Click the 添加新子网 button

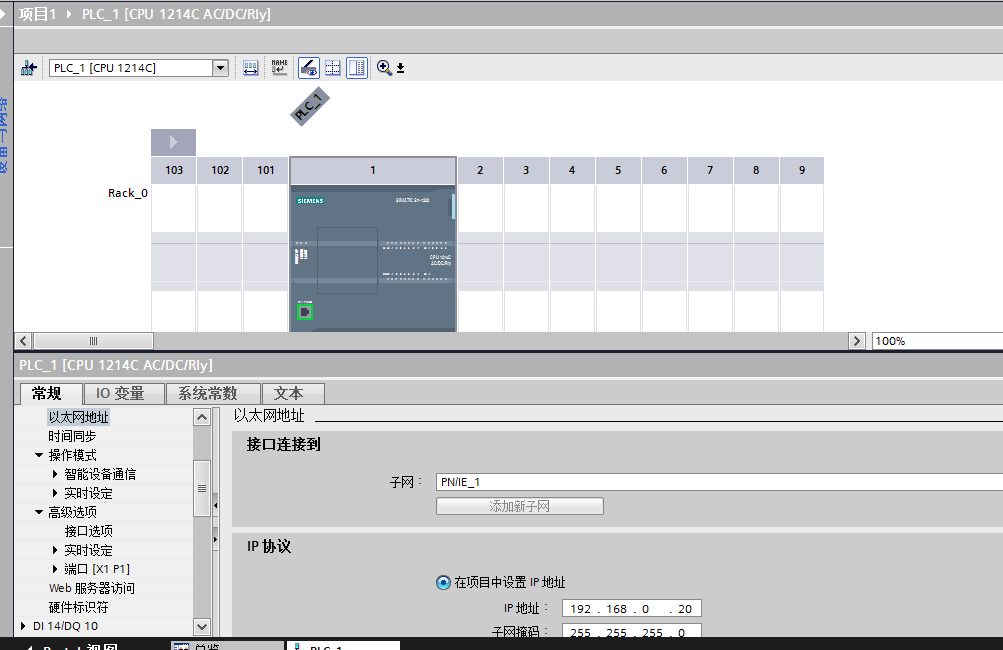point(519,507)
